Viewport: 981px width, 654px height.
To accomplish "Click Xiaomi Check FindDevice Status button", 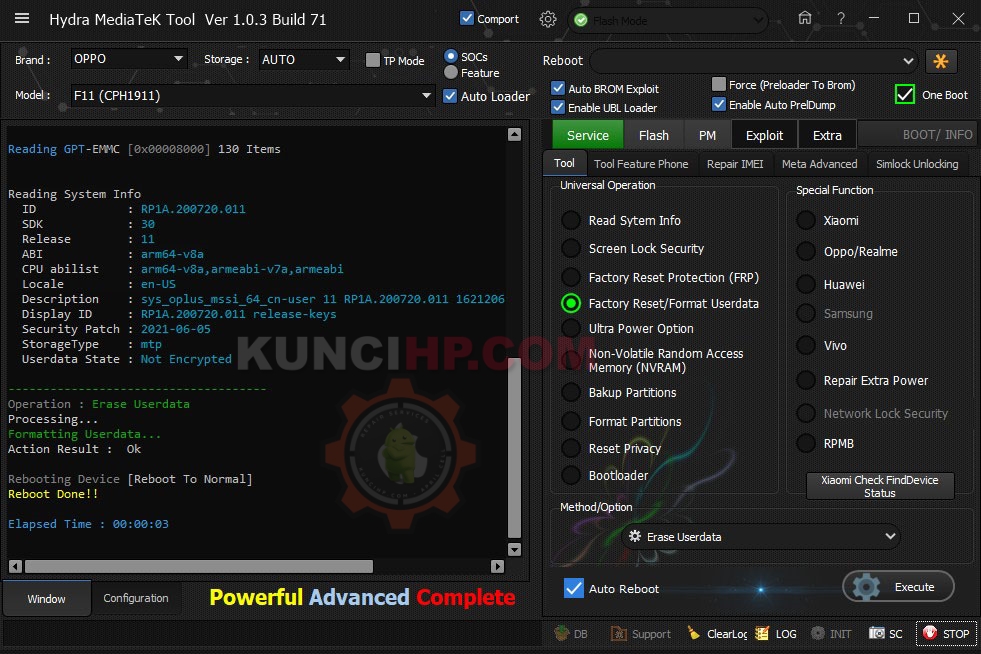I will (x=880, y=486).
